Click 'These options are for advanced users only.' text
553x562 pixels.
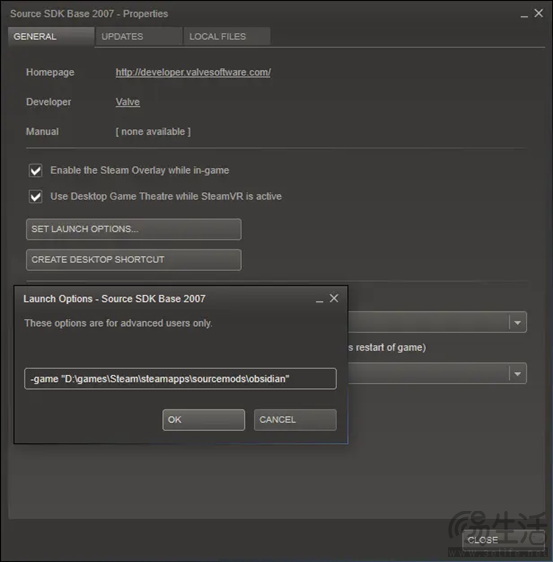click(x=118, y=323)
